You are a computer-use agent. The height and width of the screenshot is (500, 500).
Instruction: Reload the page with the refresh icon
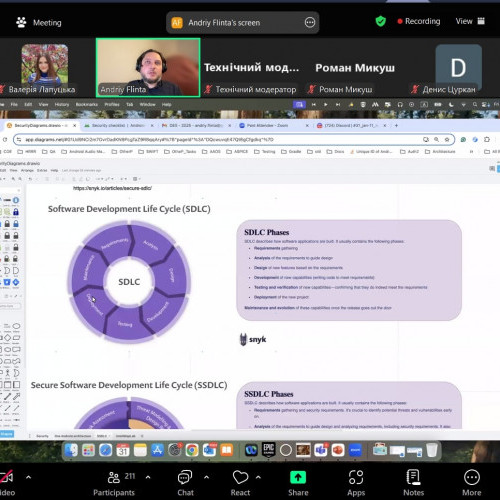(x=5, y=139)
